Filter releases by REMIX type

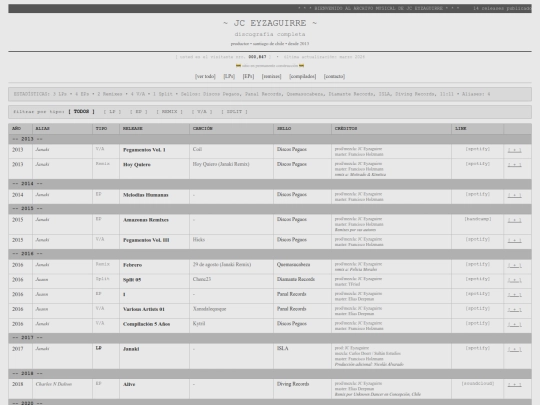169,112
